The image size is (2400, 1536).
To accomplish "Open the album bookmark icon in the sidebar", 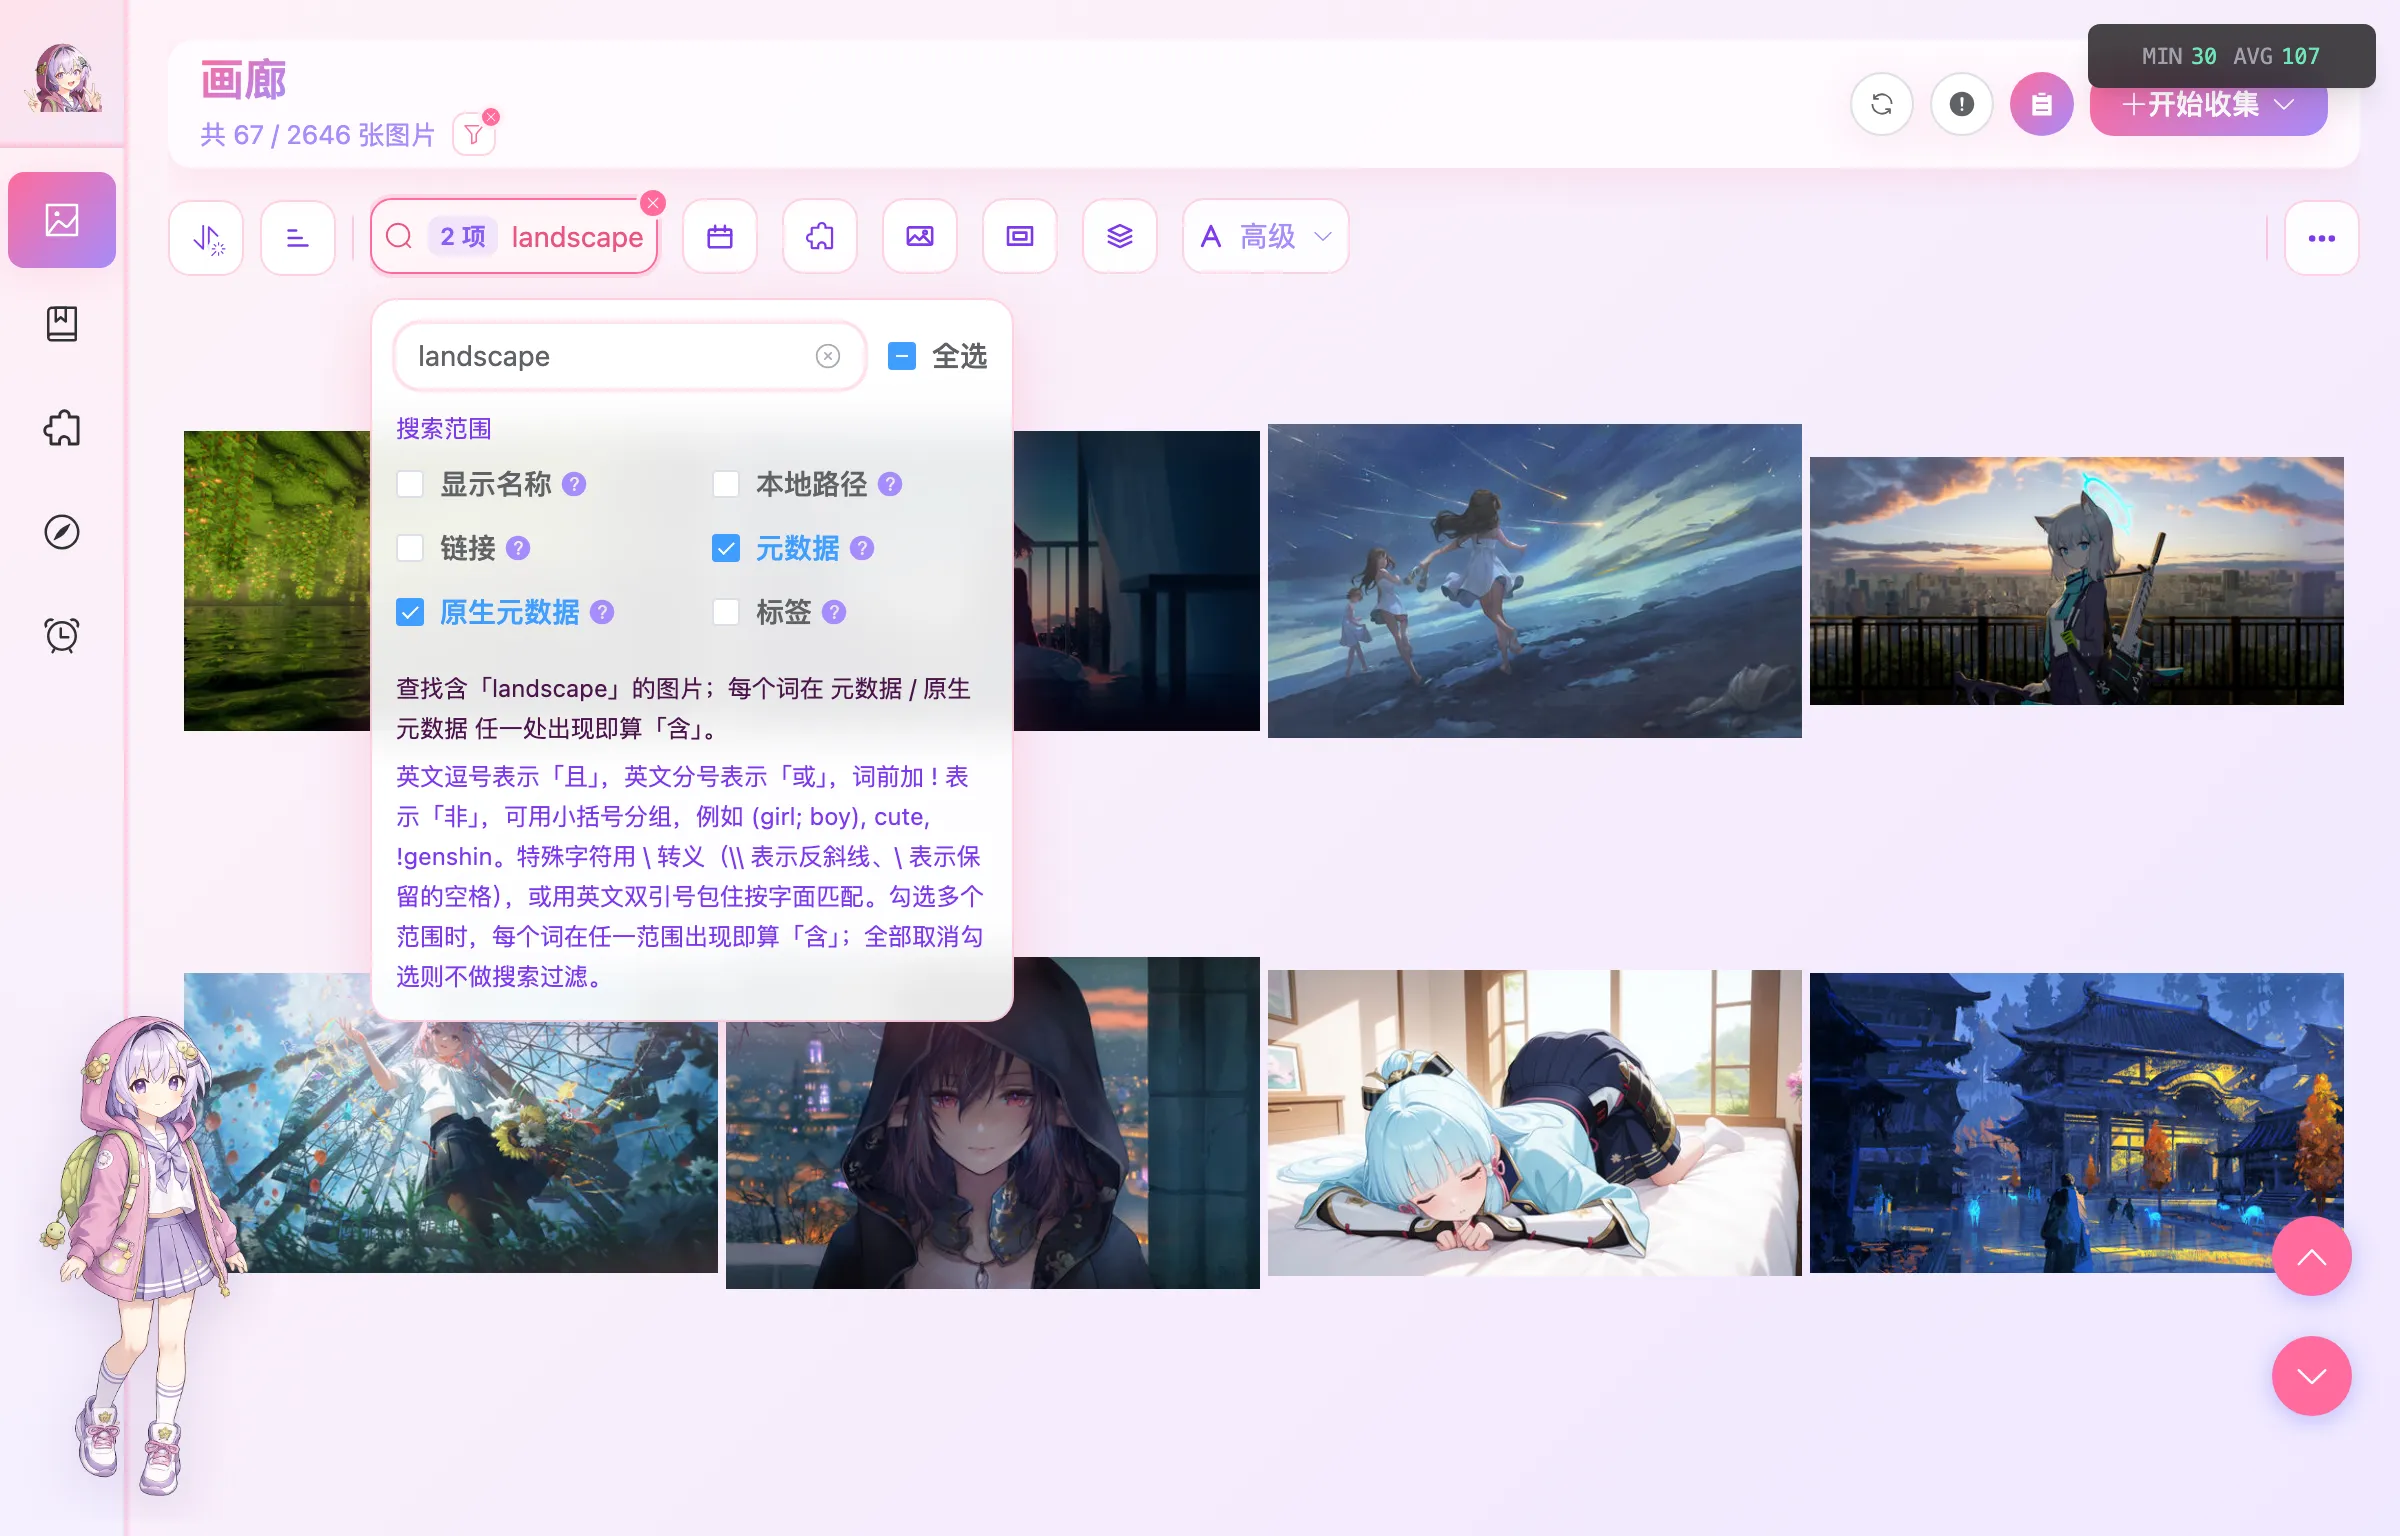I will (x=62, y=324).
